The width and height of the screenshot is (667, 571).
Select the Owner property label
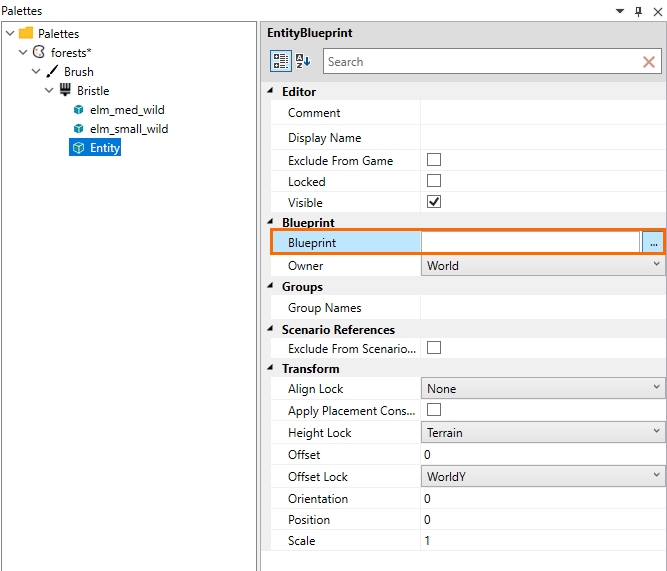305,266
